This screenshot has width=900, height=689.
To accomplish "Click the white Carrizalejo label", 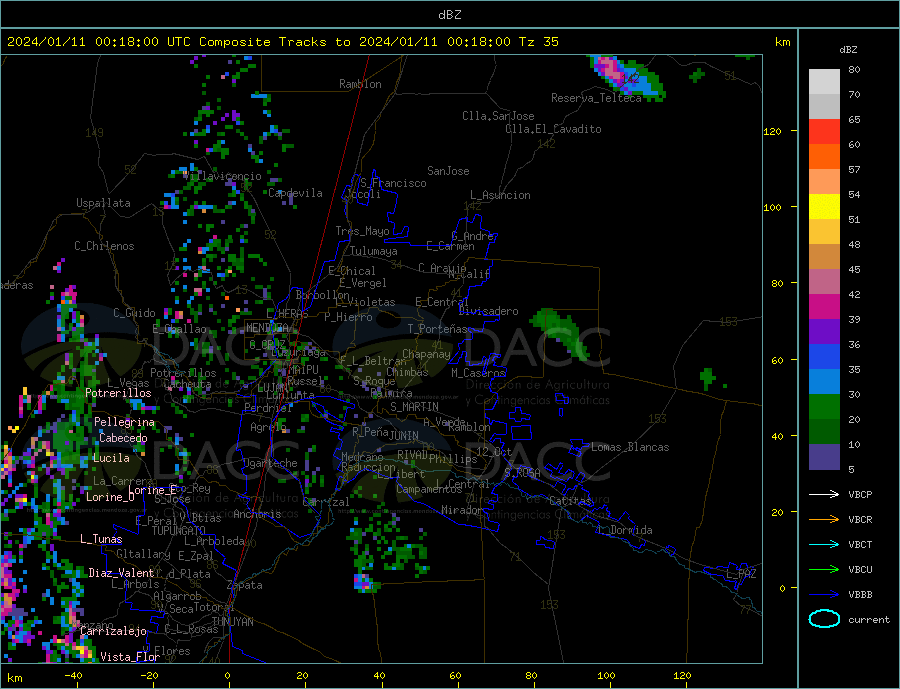I will (x=113, y=632).
